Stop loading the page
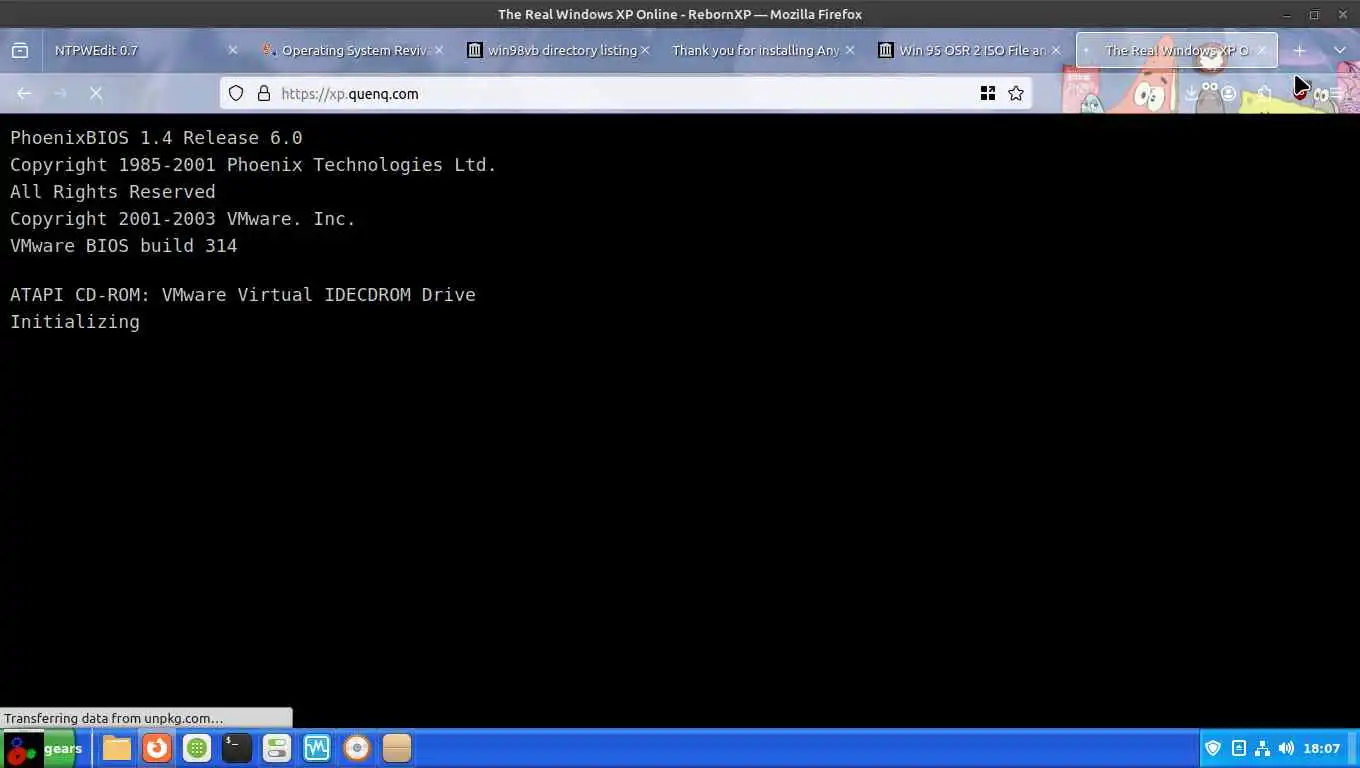This screenshot has height=768, width=1360. (x=96, y=93)
